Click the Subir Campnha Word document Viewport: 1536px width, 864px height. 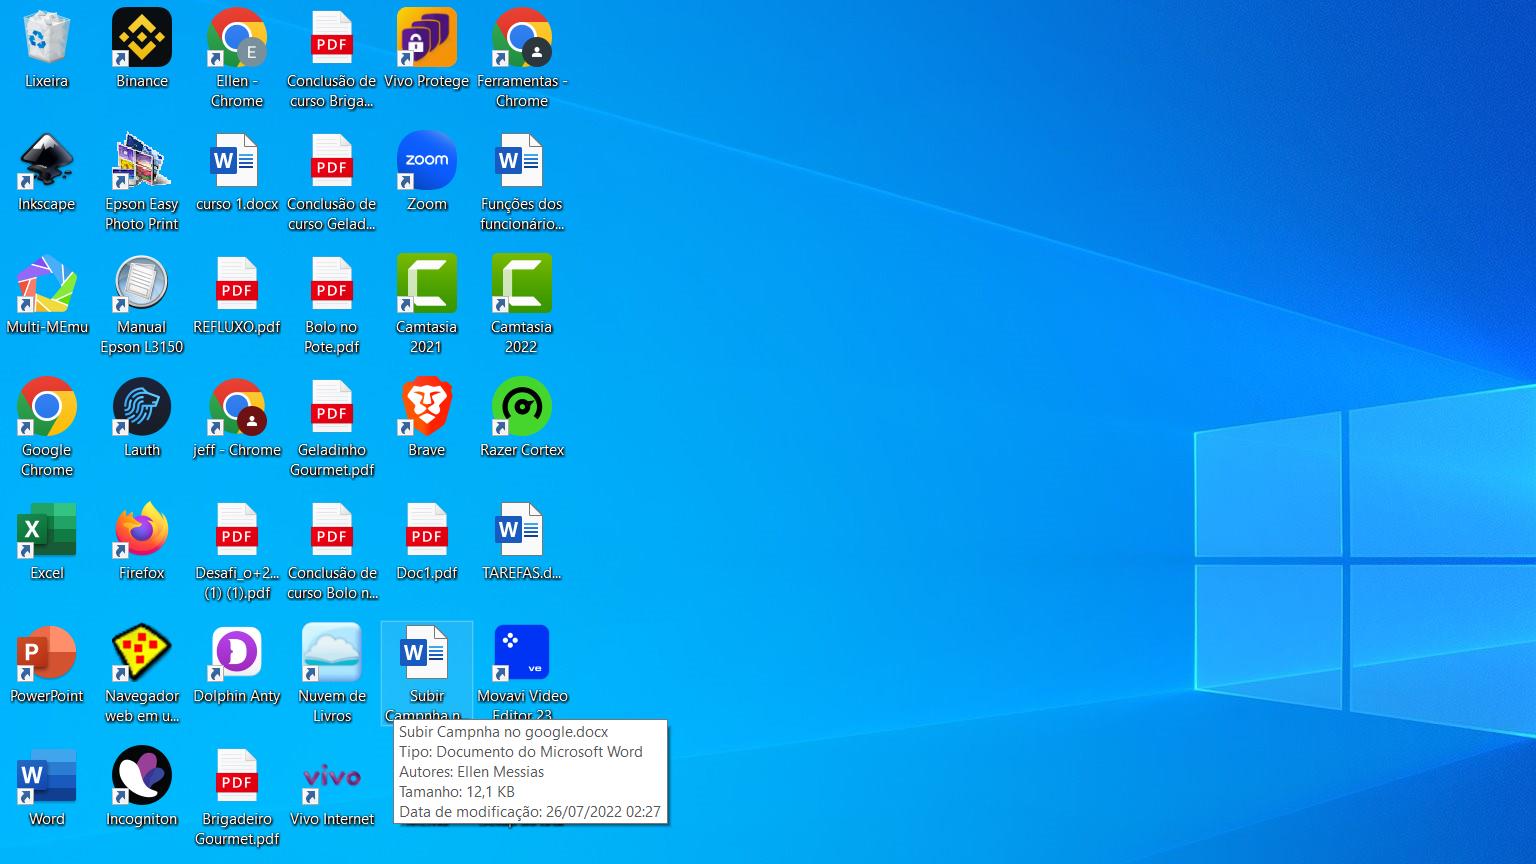point(427,653)
